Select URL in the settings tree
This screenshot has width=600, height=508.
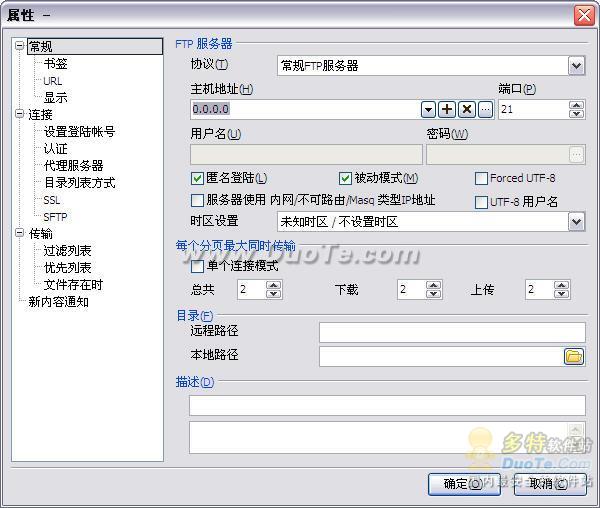[52, 81]
